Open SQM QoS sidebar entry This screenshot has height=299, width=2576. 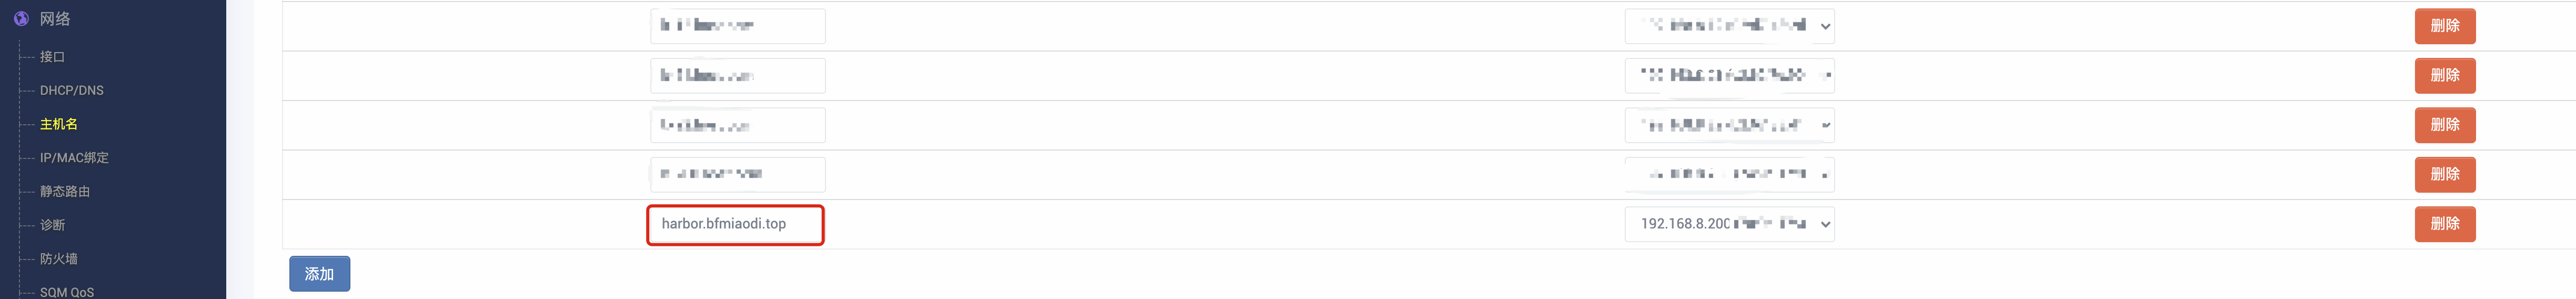point(67,292)
